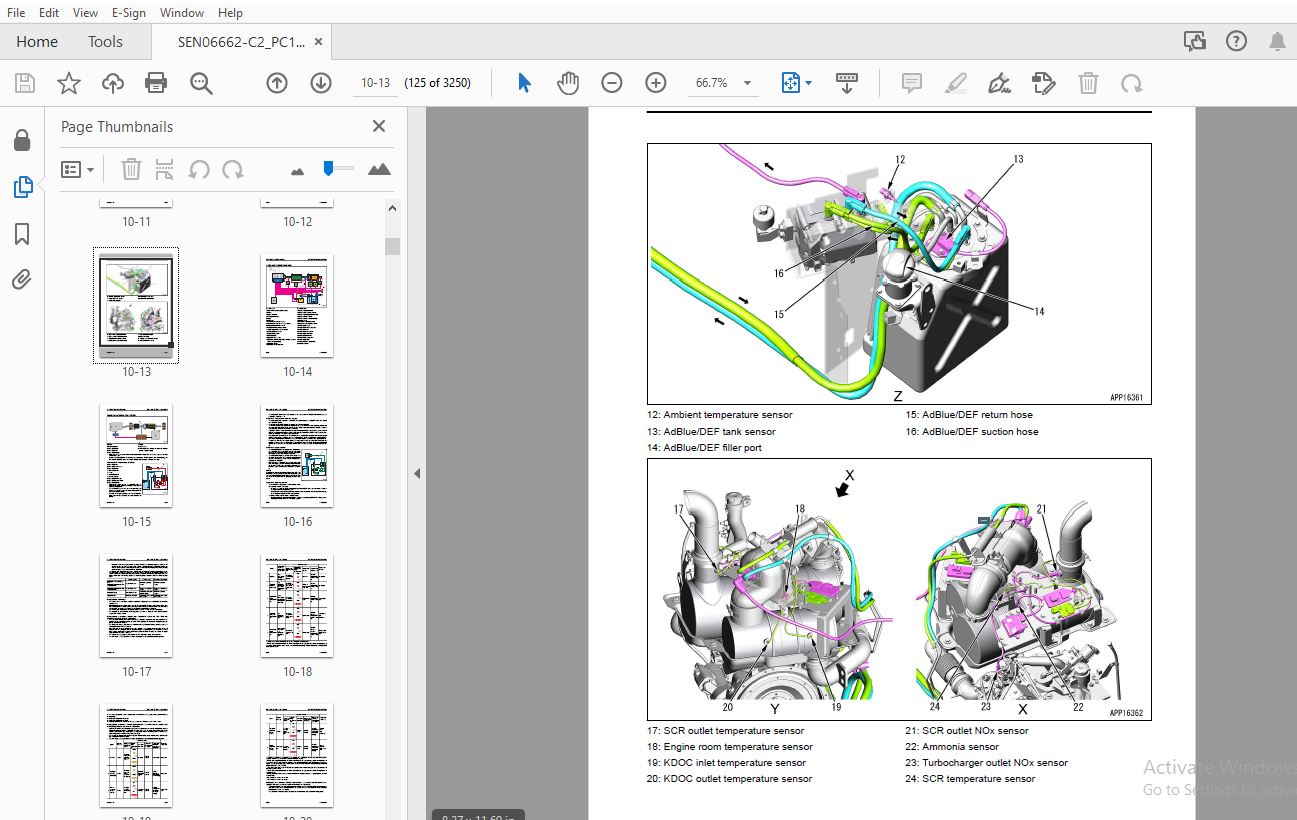The image size is (1297, 820).
Task: Open the E-Sign menu
Action: tap(128, 12)
